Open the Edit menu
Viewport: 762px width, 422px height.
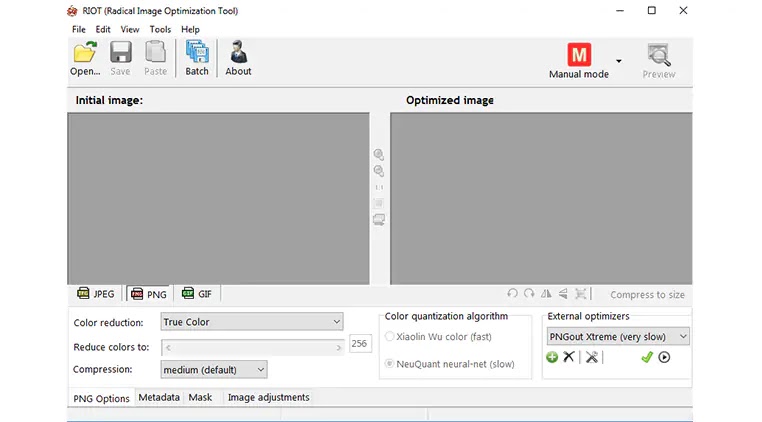(103, 29)
